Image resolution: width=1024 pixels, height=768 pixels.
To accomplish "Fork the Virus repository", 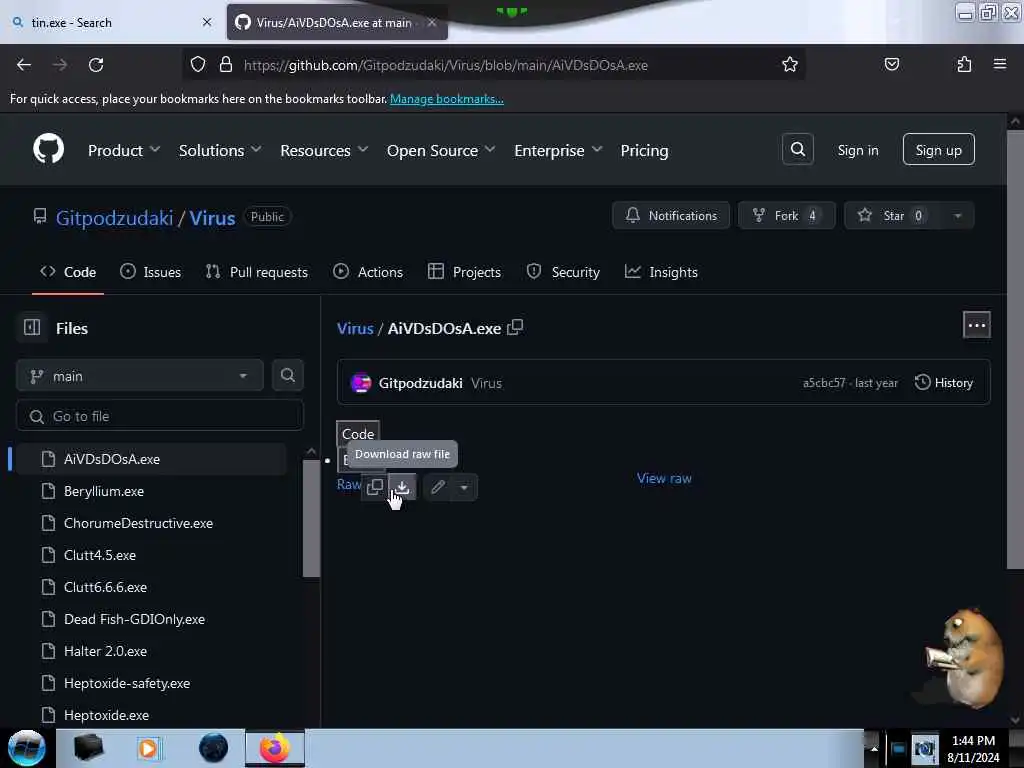I will 786,216.
